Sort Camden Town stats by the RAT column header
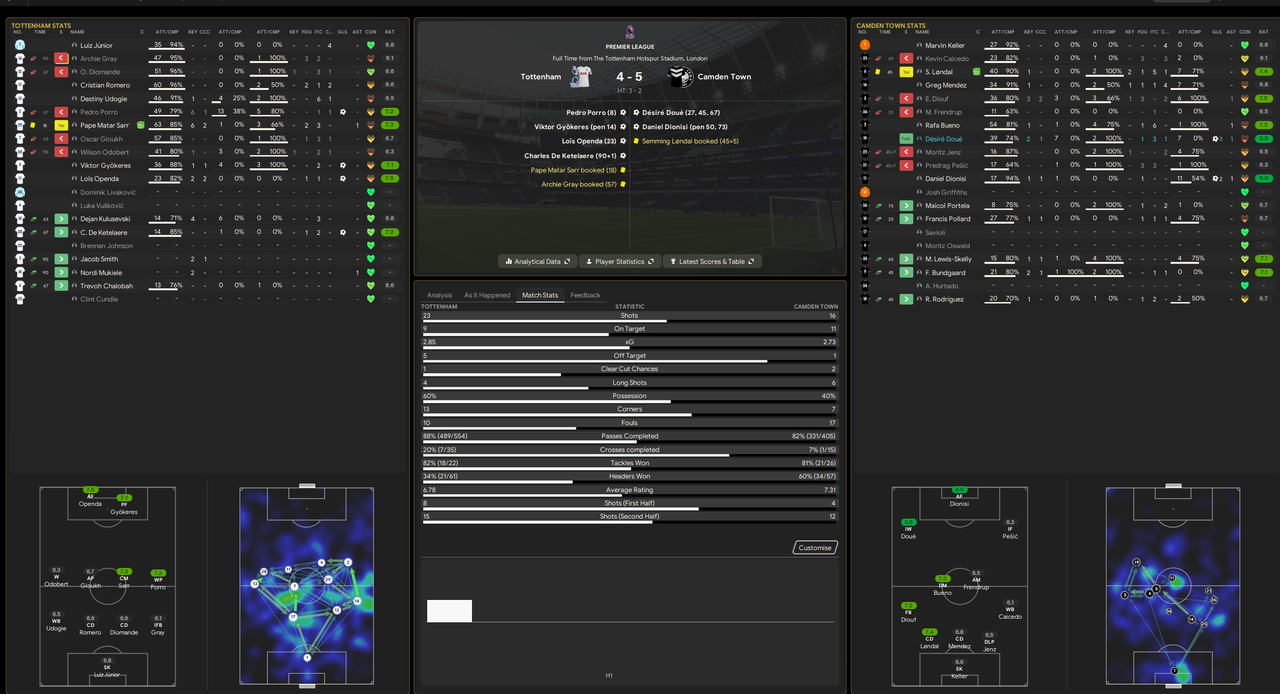 pyautogui.click(x=1263, y=32)
